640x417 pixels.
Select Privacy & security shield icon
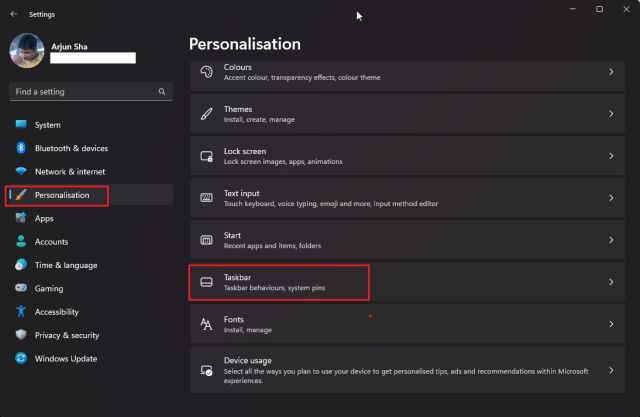(x=21, y=335)
